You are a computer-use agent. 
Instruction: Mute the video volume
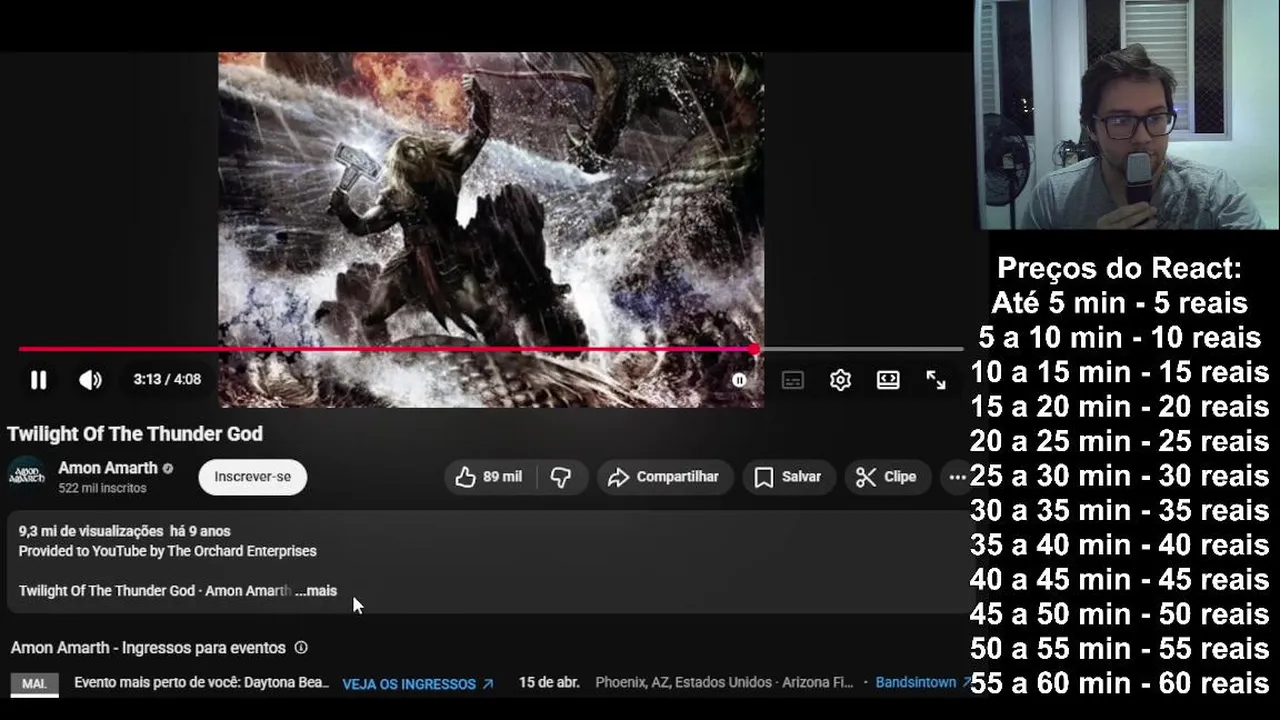90,380
